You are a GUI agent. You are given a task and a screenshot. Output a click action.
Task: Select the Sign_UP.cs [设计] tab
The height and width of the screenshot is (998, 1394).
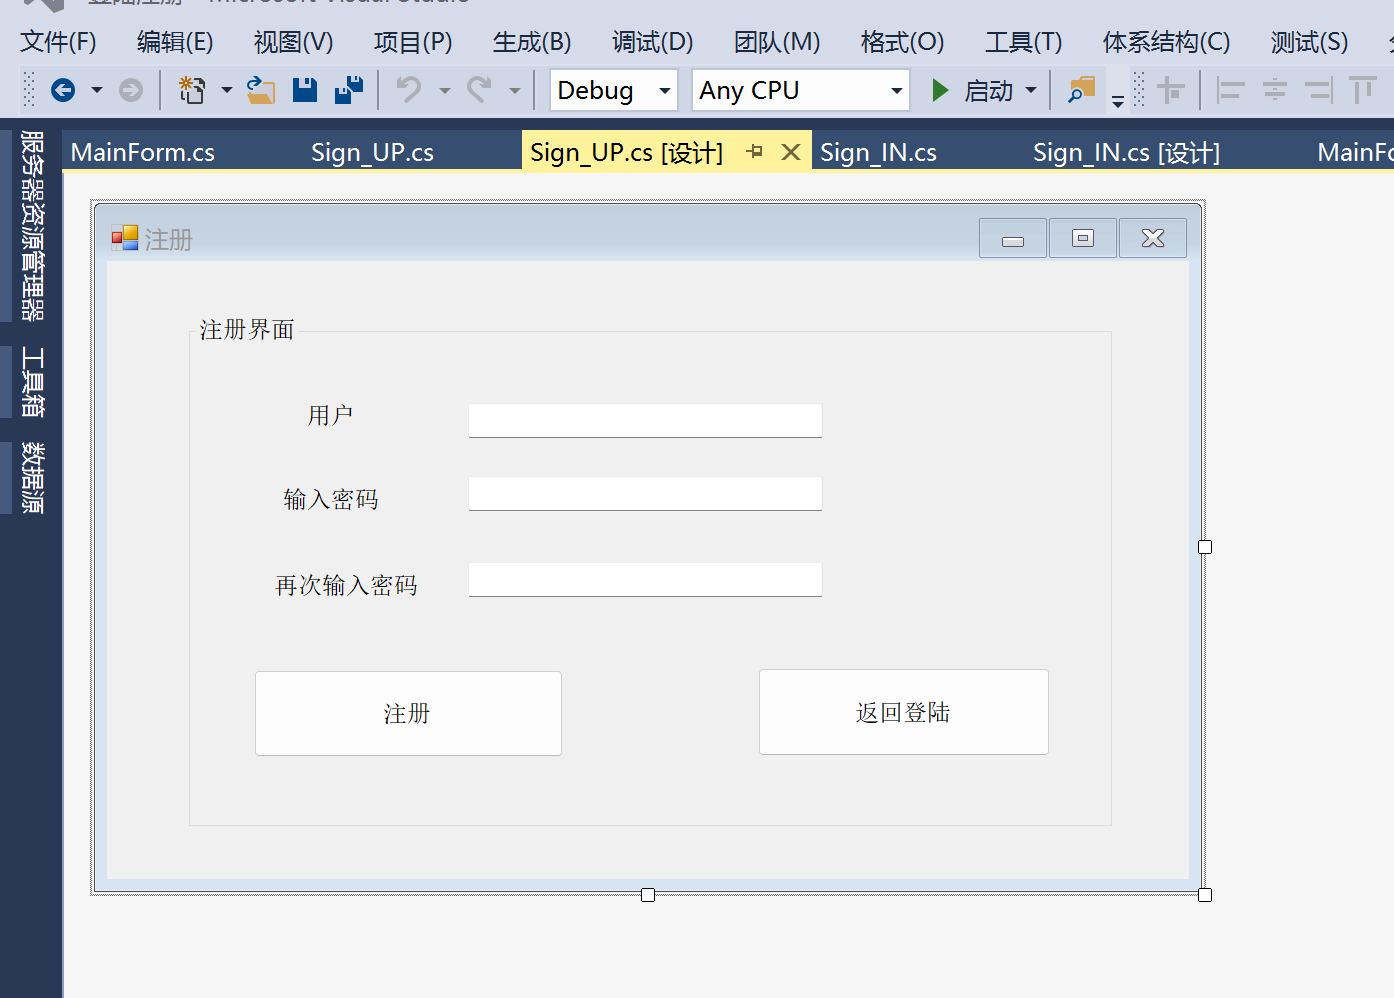626,152
